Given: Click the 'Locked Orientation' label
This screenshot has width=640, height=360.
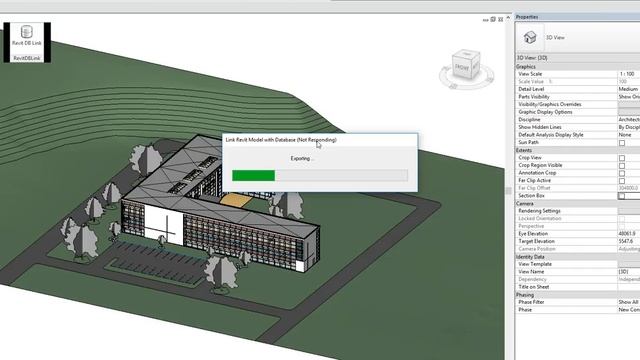Looking at the screenshot, I should coord(540,219).
